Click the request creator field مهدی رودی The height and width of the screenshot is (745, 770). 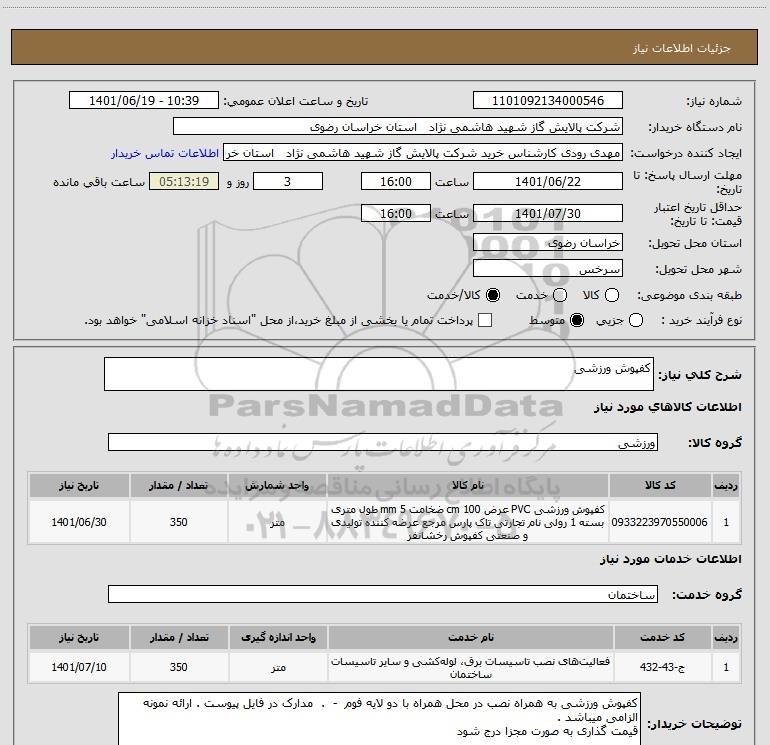tap(423, 153)
